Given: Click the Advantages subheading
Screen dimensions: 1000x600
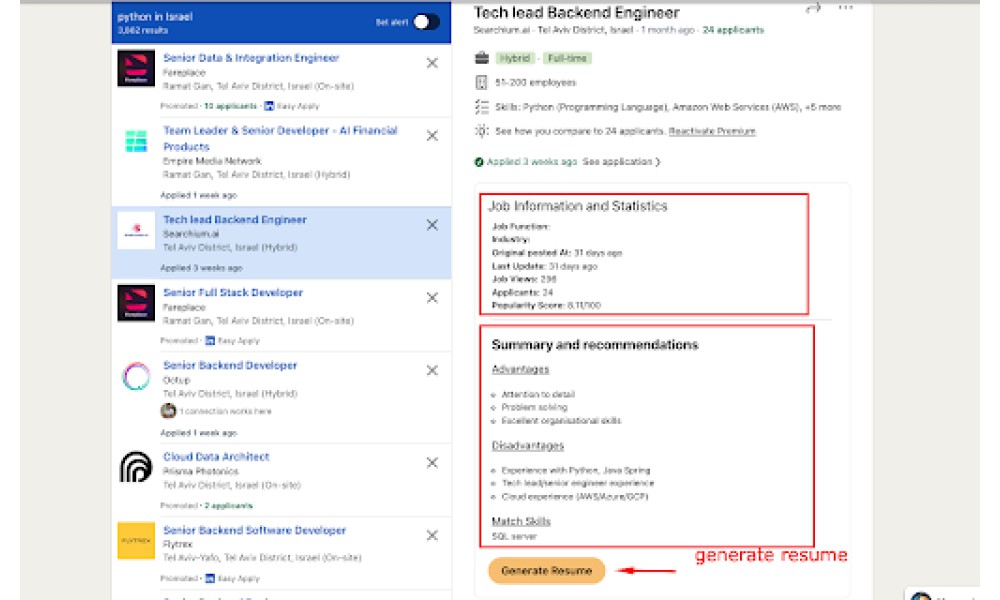Looking at the screenshot, I should pyautogui.click(x=520, y=370).
